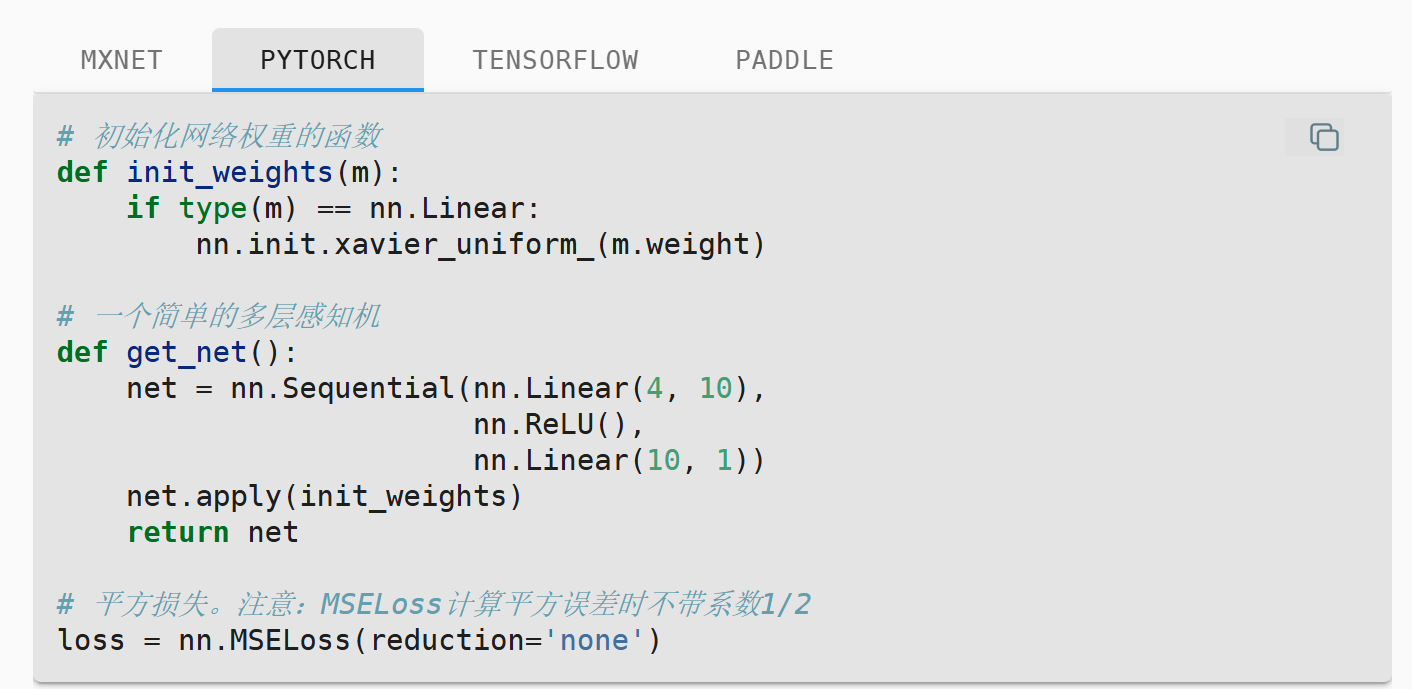The image size is (1412, 689).
Task: Click the 'none' string literal
Action: click(595, 640)
